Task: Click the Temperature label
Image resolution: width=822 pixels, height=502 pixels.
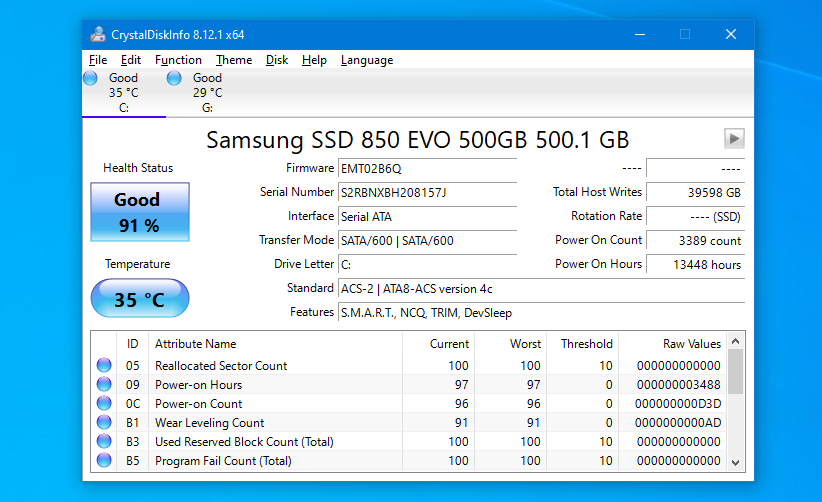Action: (x=137, y=264)
